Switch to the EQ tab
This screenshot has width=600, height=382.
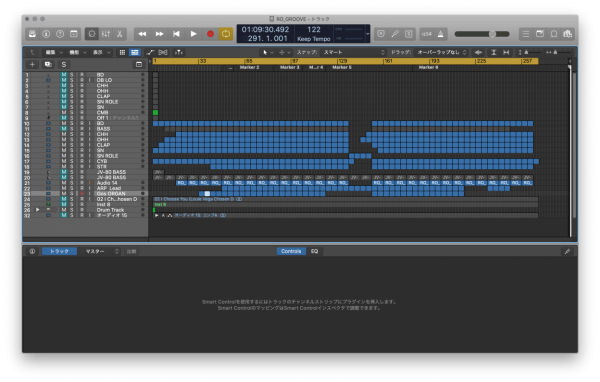pyautogui.click(x=315, y=251)
